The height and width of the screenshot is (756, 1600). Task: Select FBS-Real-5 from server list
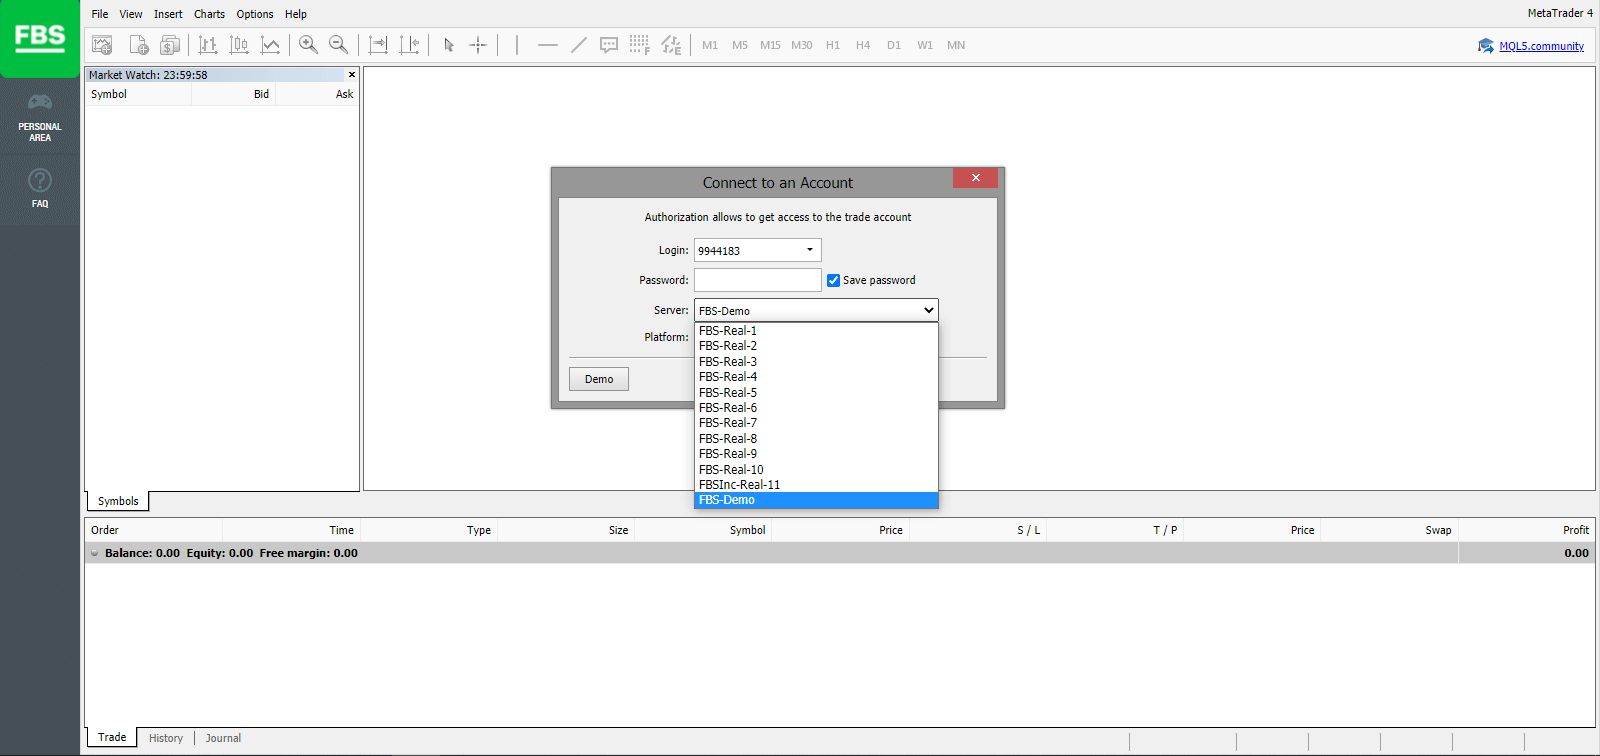point(728,392)
